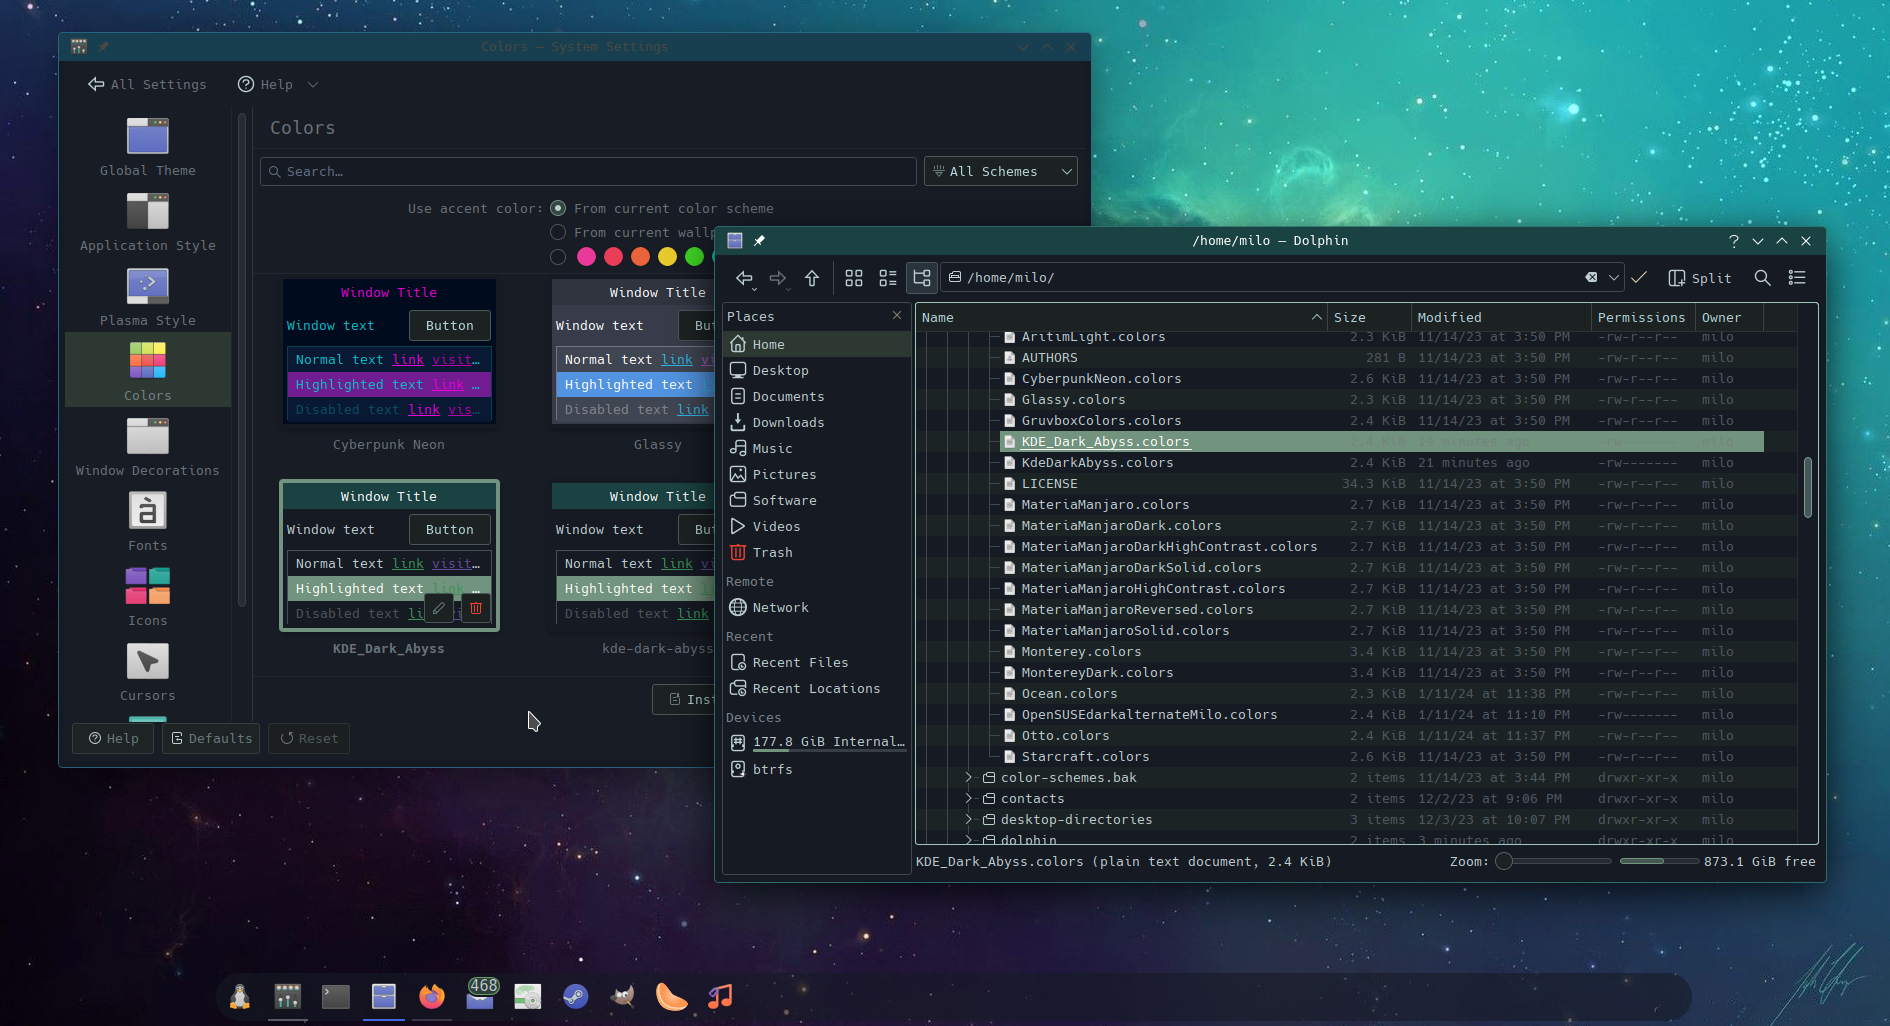Screen dimensions: 1890x1026
Task: Open Plasma Style settings
Action: [148, 297]
